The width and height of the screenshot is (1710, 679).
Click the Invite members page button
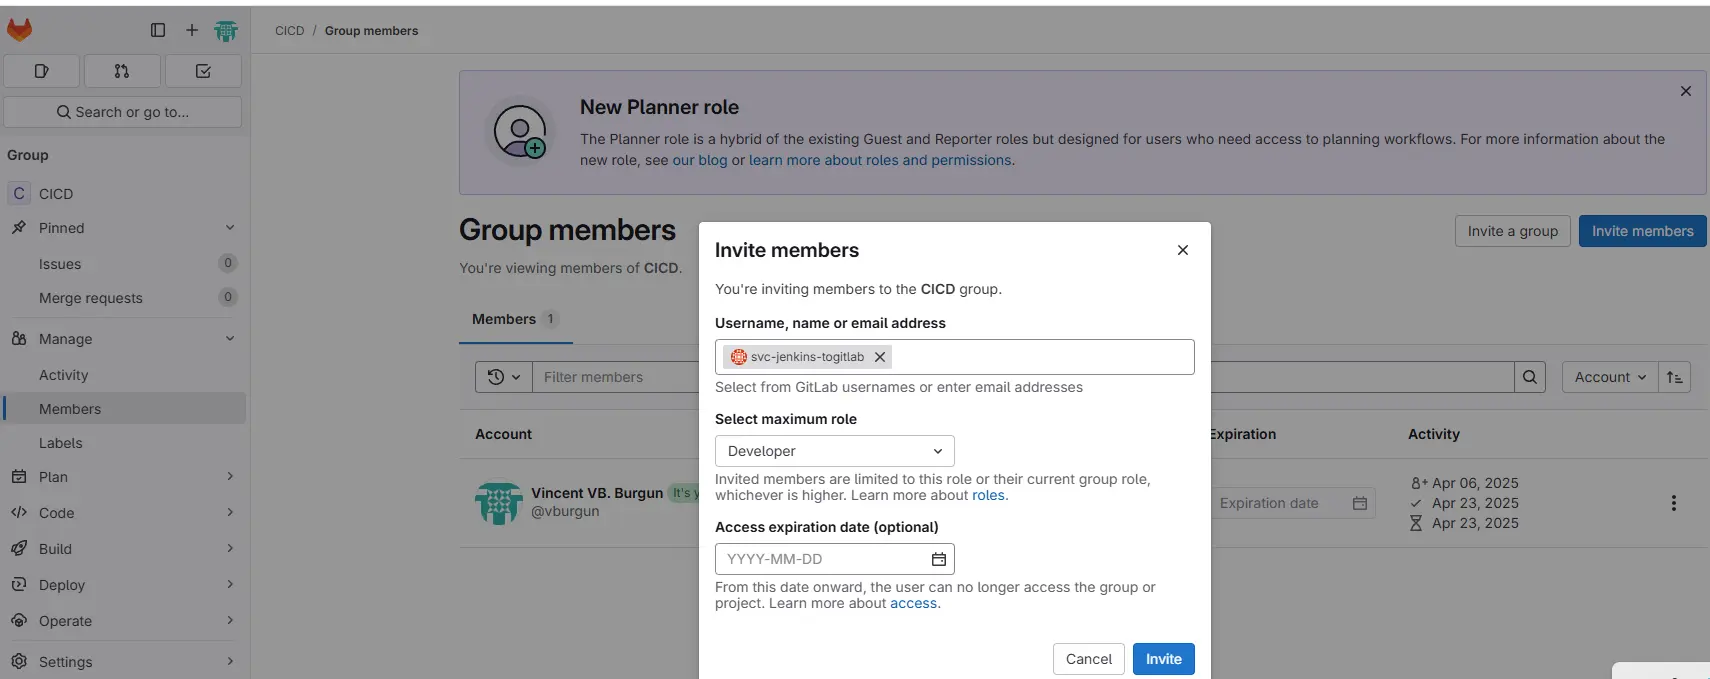coord(1643,231)
